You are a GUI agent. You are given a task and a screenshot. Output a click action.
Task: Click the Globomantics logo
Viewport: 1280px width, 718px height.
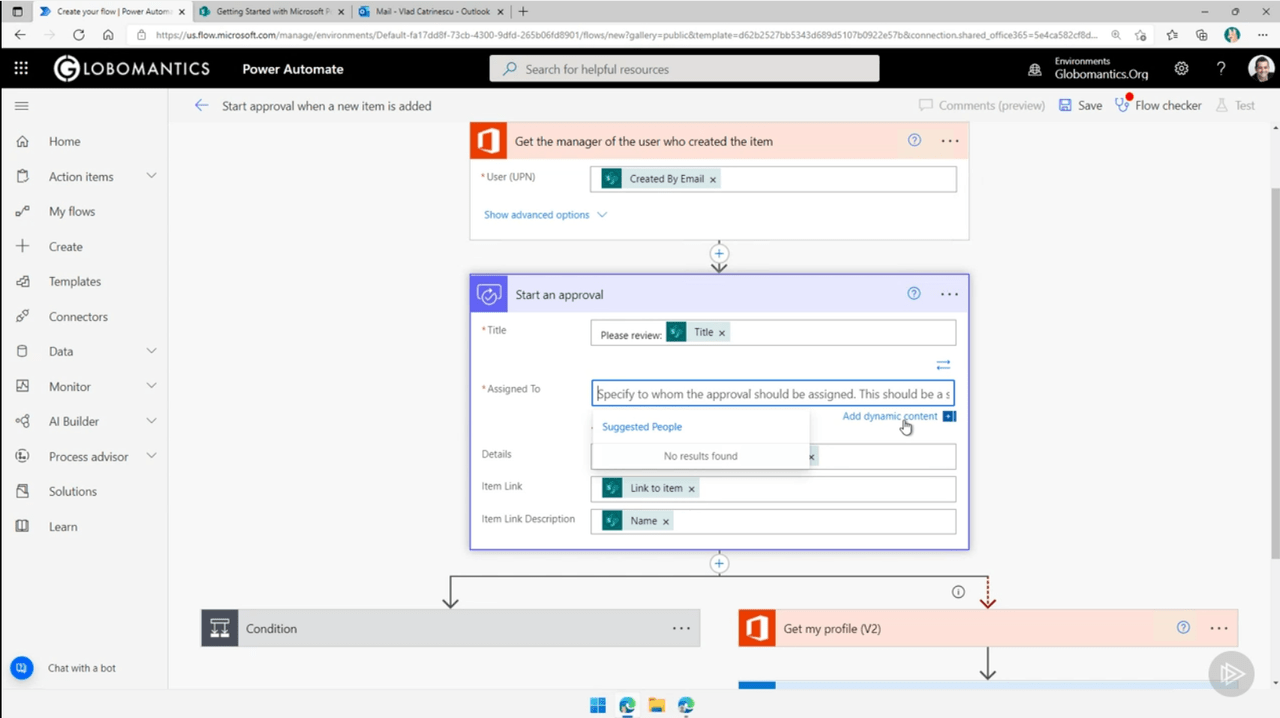pos(132,68)
